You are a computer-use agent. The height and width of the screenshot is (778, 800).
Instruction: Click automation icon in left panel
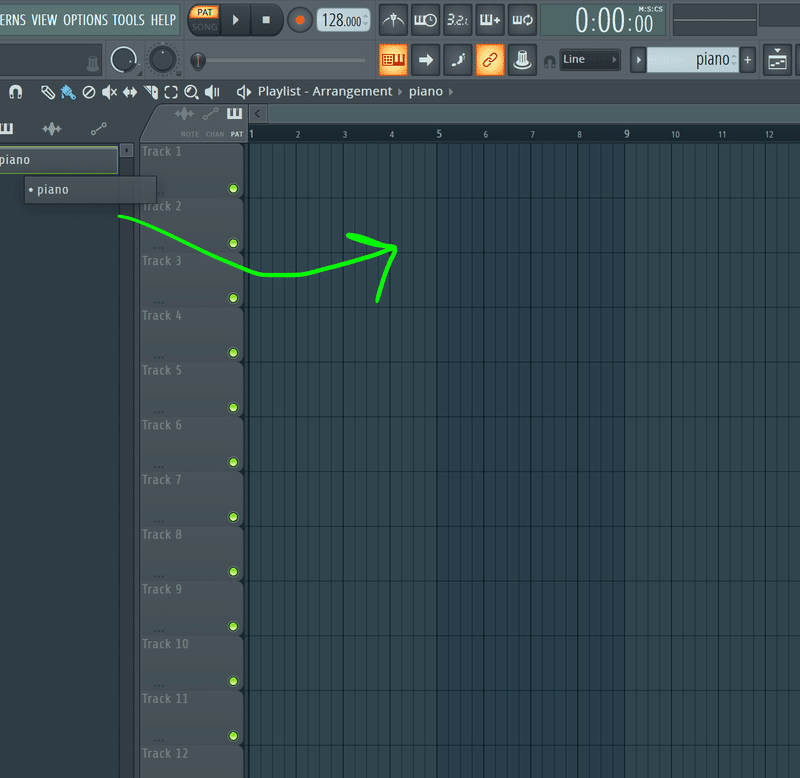click(x=98, y=129)
